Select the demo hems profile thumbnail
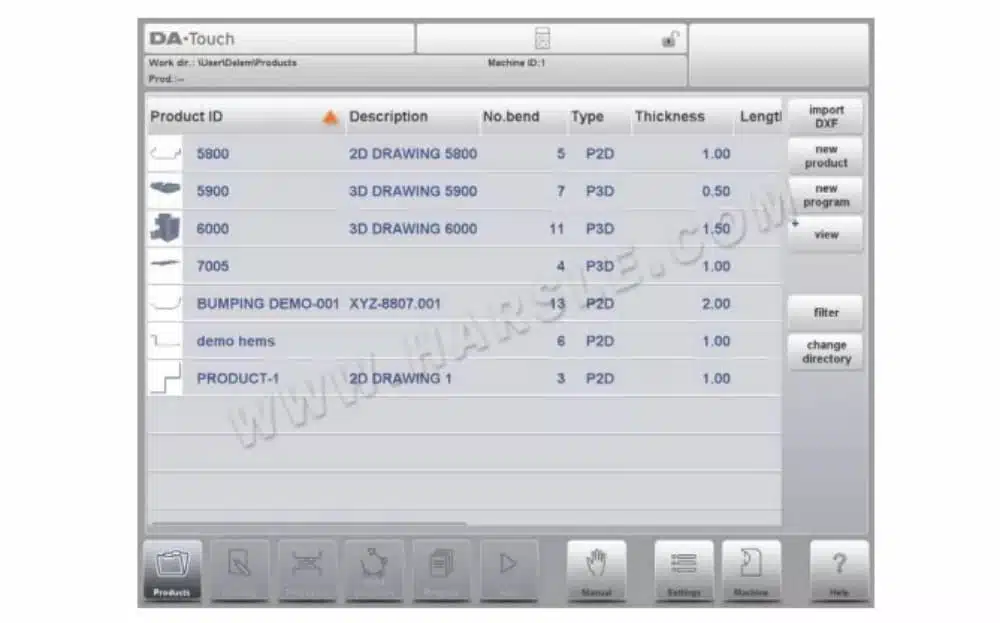This screenshot has height=623, width=1000. point(165,341)
